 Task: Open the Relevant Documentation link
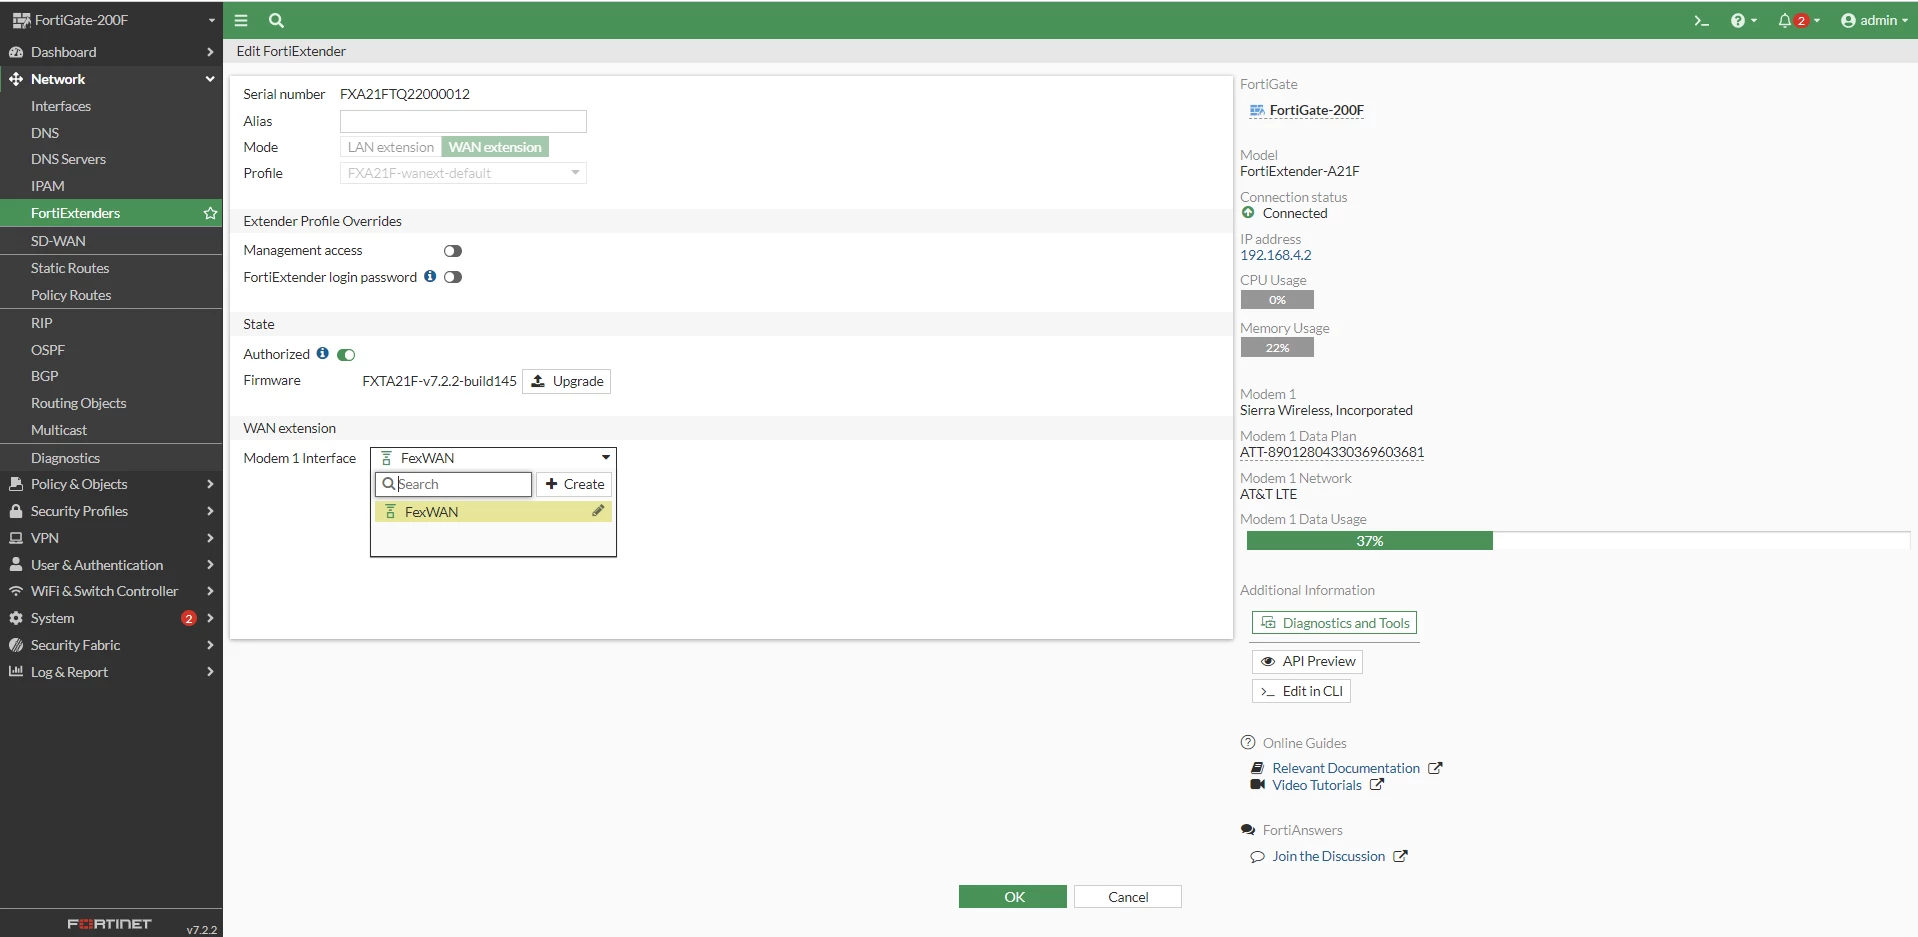(1346, 768)
